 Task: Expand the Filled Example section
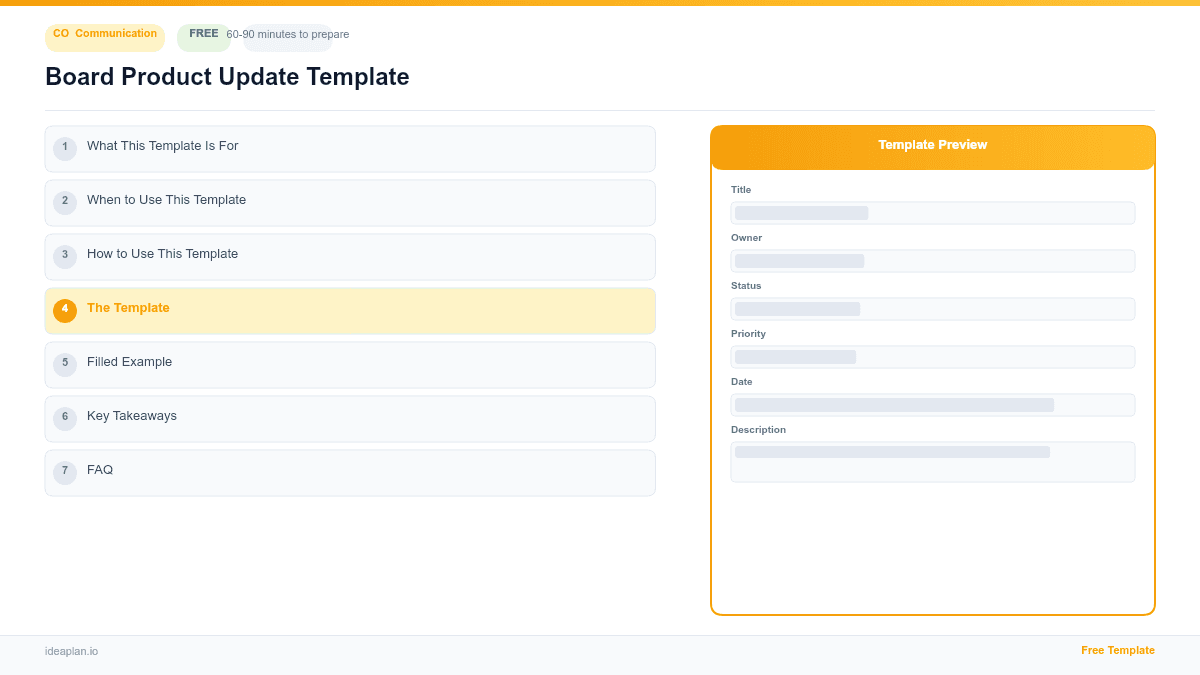click(x=350, y=364)
